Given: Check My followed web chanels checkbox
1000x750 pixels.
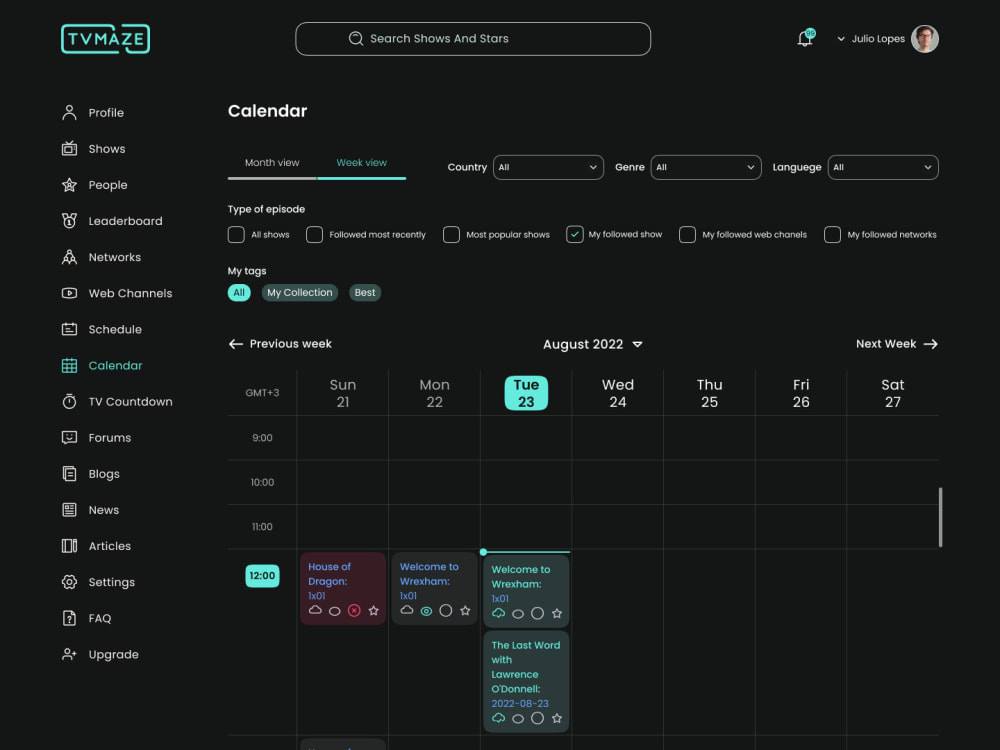Looking at the screenshot, I should point(688,235).
